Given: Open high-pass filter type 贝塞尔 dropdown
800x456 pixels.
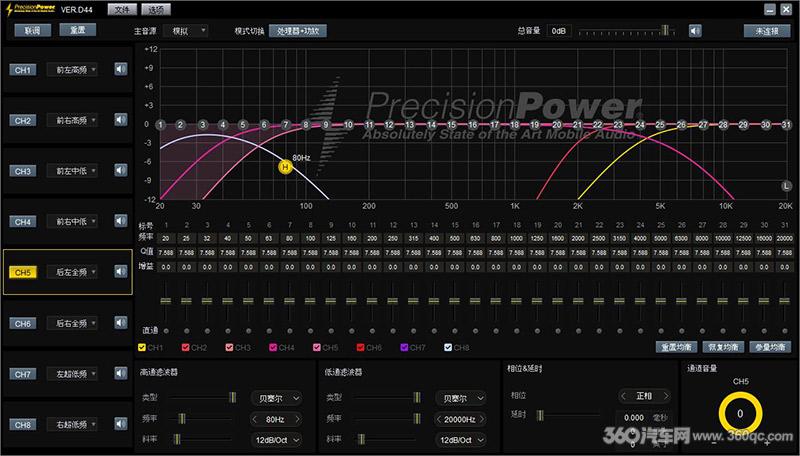Looking at the screenshot, I should (277, 398).
